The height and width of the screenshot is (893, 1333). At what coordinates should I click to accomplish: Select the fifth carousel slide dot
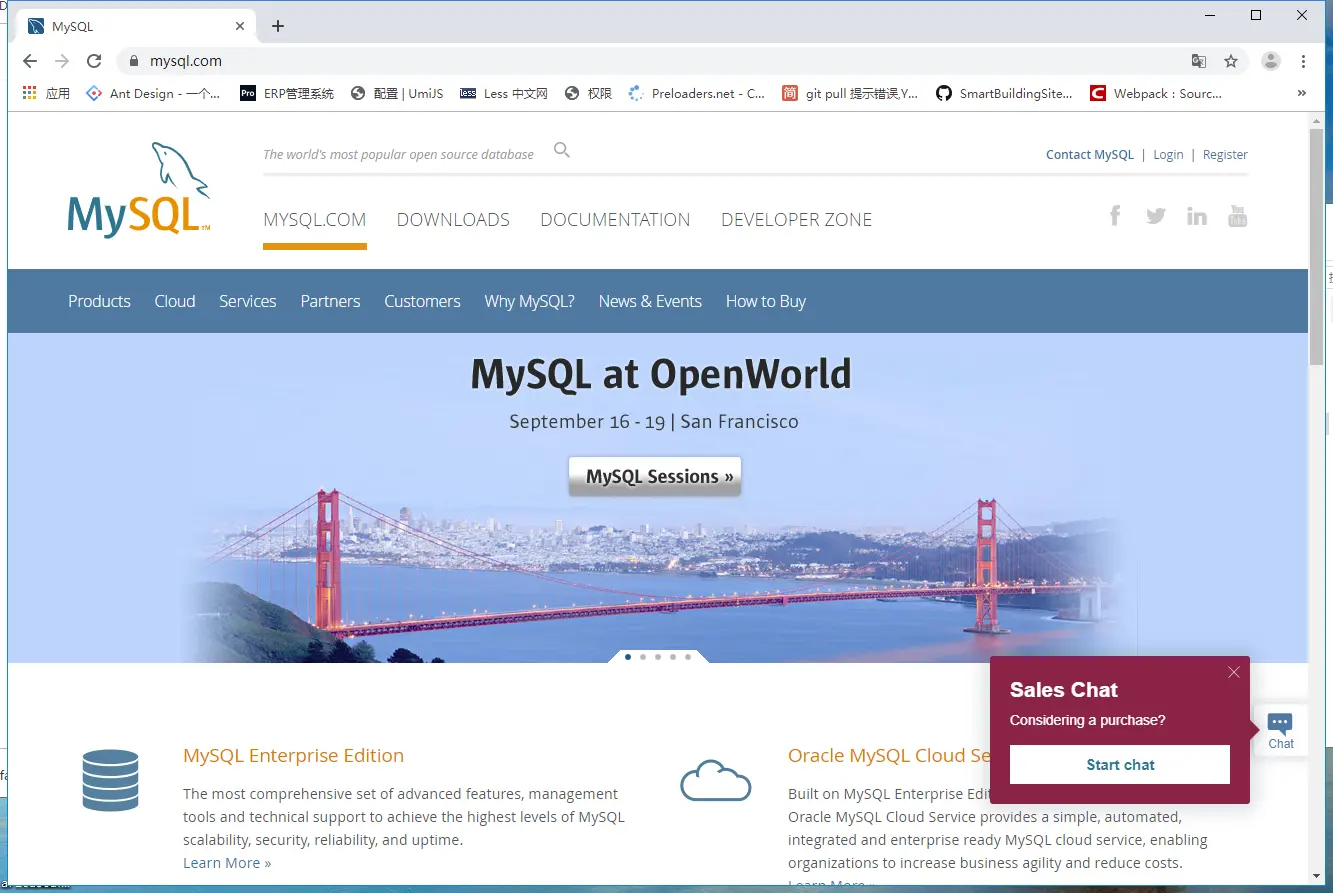point(688,657)
